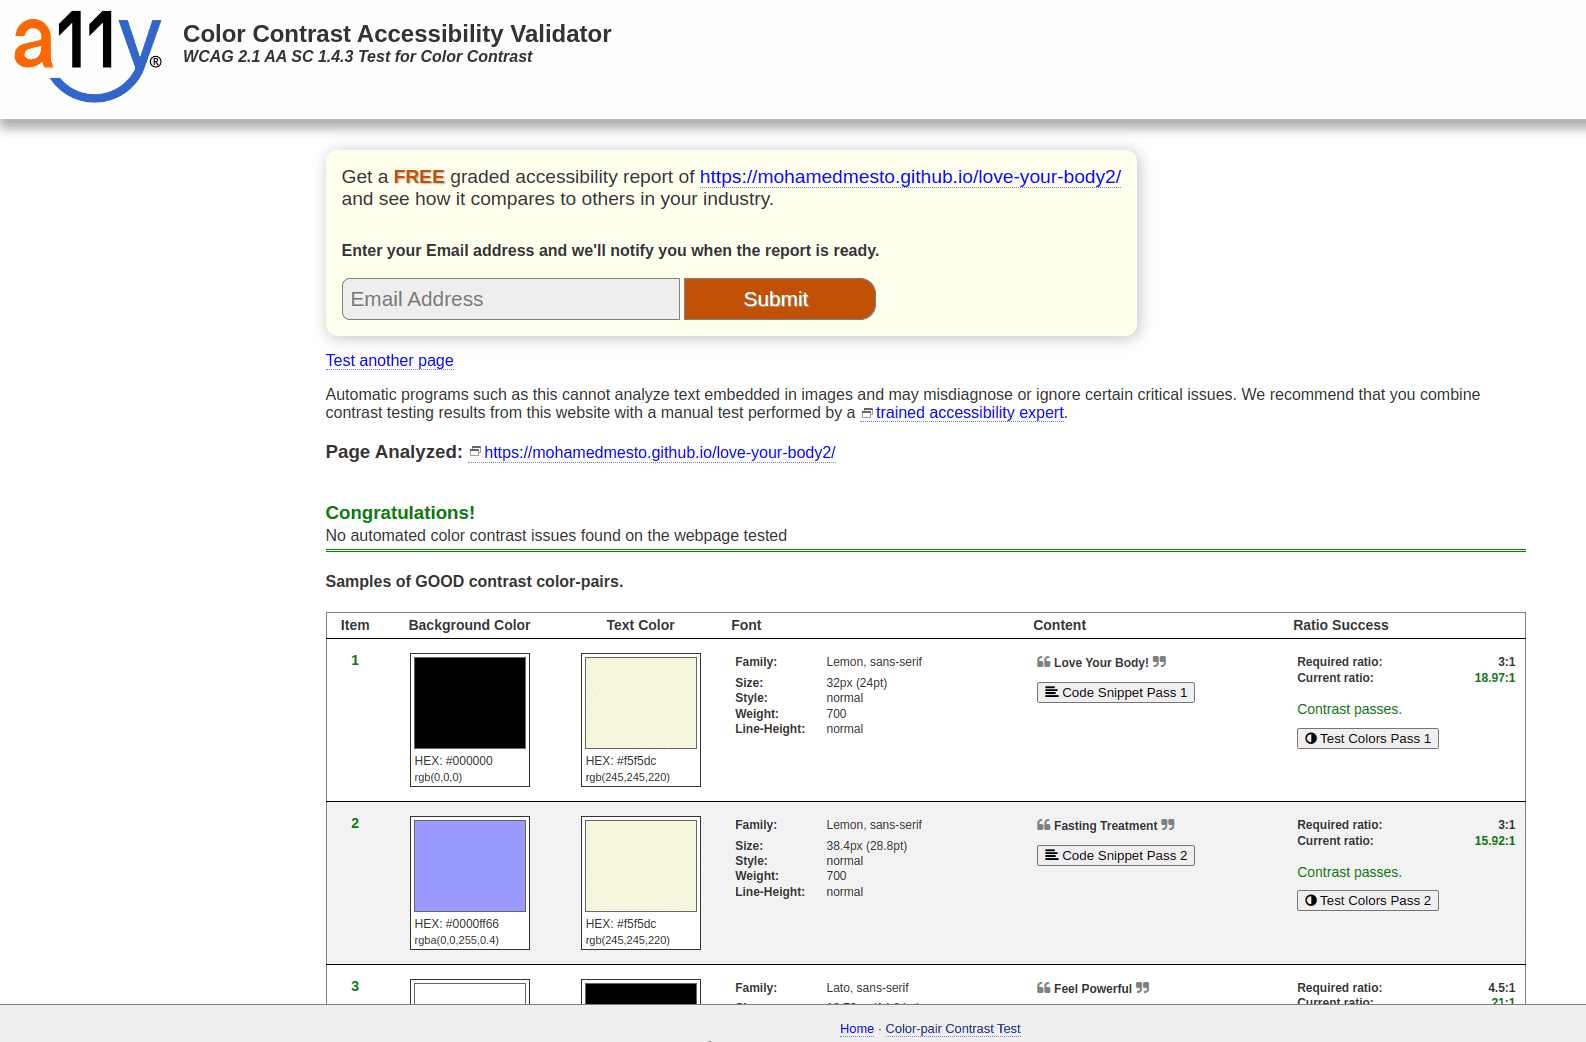This screenshot has width=1586, height=1042.
Task: Click the FREE highlighted word
Action: (419, 177)
